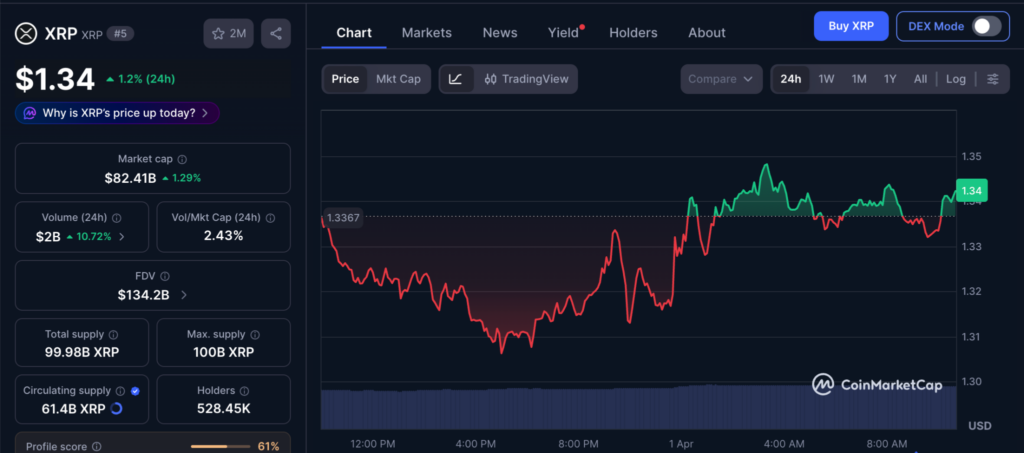Expand 'Why is XRP's price up today?'
1024x453 pixels.
coord(118,113)
